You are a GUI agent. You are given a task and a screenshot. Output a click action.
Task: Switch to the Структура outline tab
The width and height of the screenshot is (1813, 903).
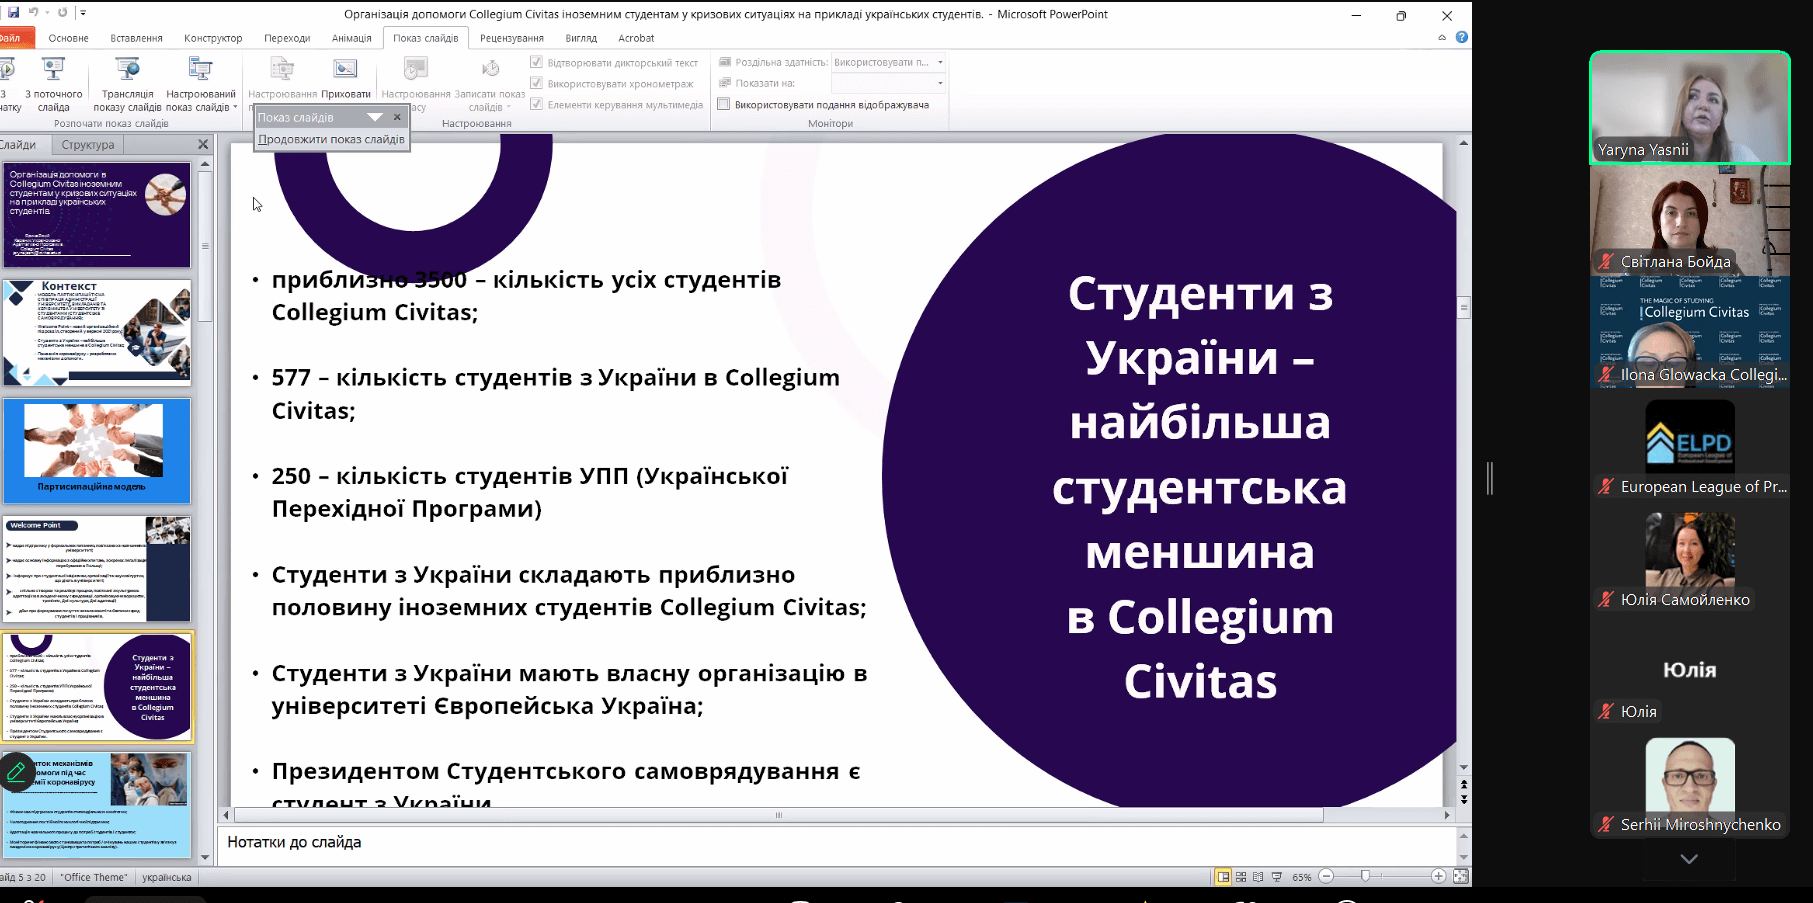[x=88, y=145]
